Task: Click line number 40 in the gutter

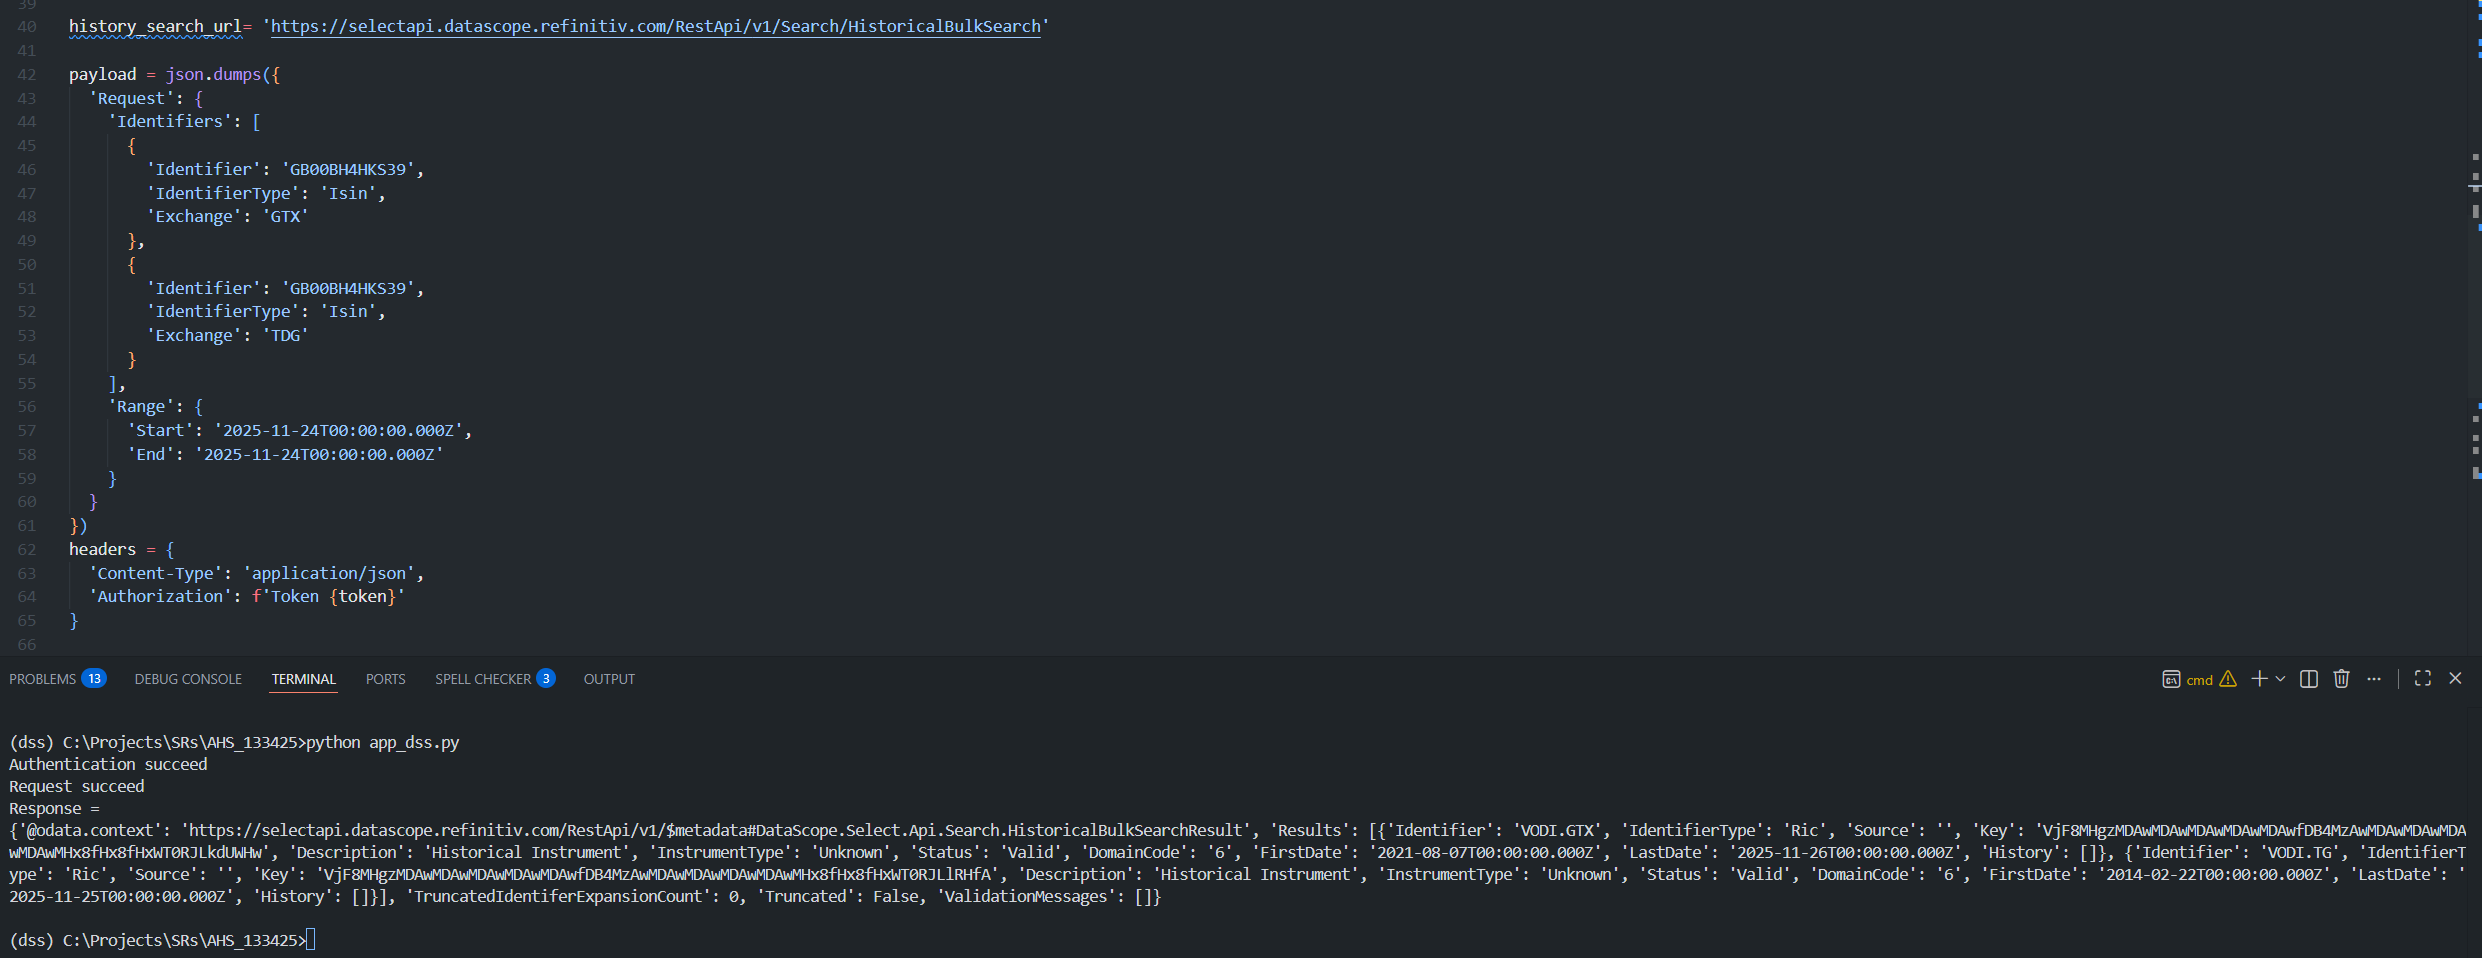Action: click(27, 27)
